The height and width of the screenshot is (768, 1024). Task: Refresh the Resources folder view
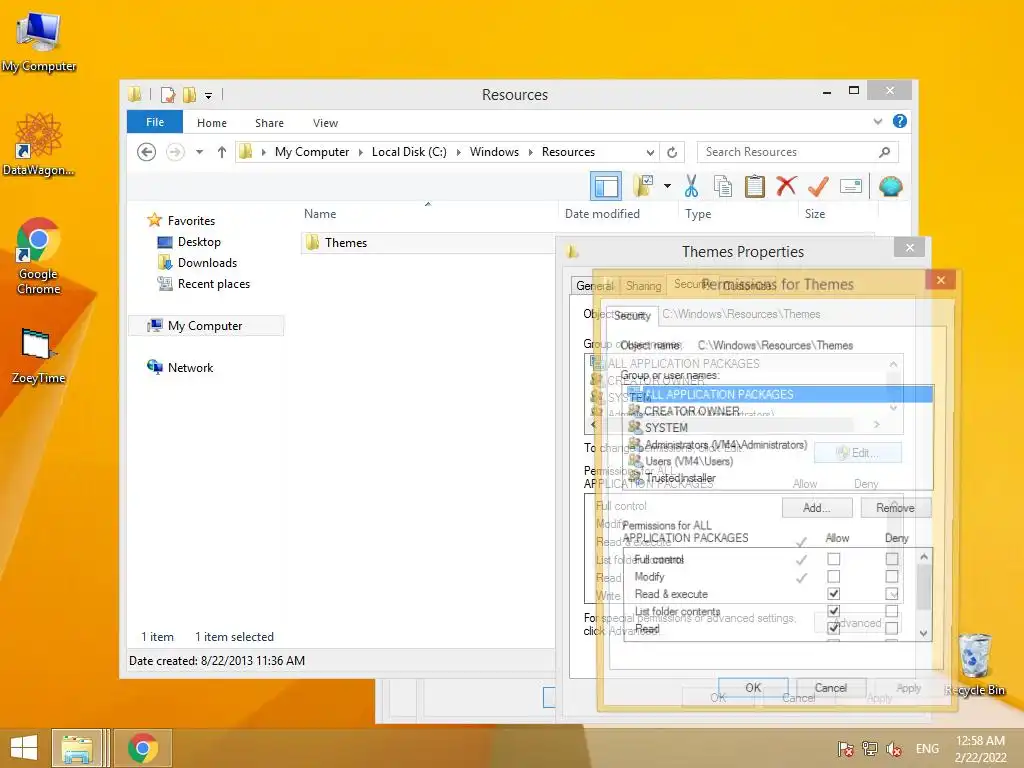coord(672,152)
